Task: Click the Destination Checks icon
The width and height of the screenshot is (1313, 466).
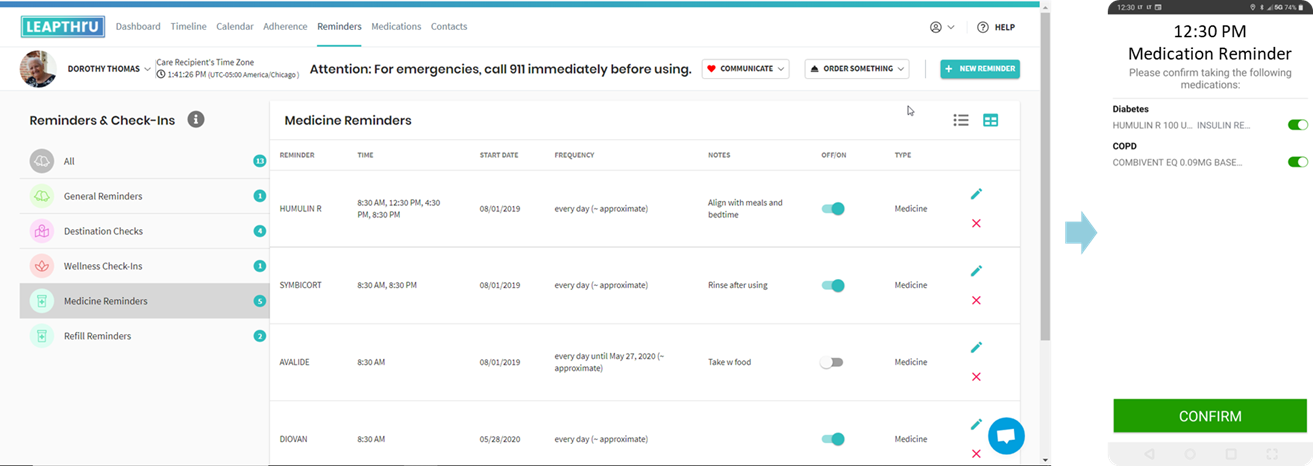Action: coord(41,231)
